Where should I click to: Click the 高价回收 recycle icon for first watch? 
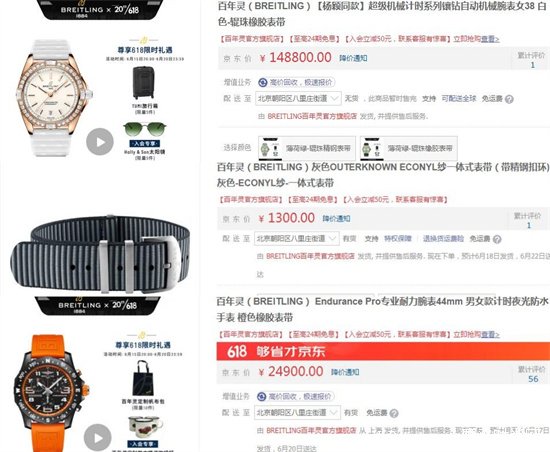(x=263, y=82)
